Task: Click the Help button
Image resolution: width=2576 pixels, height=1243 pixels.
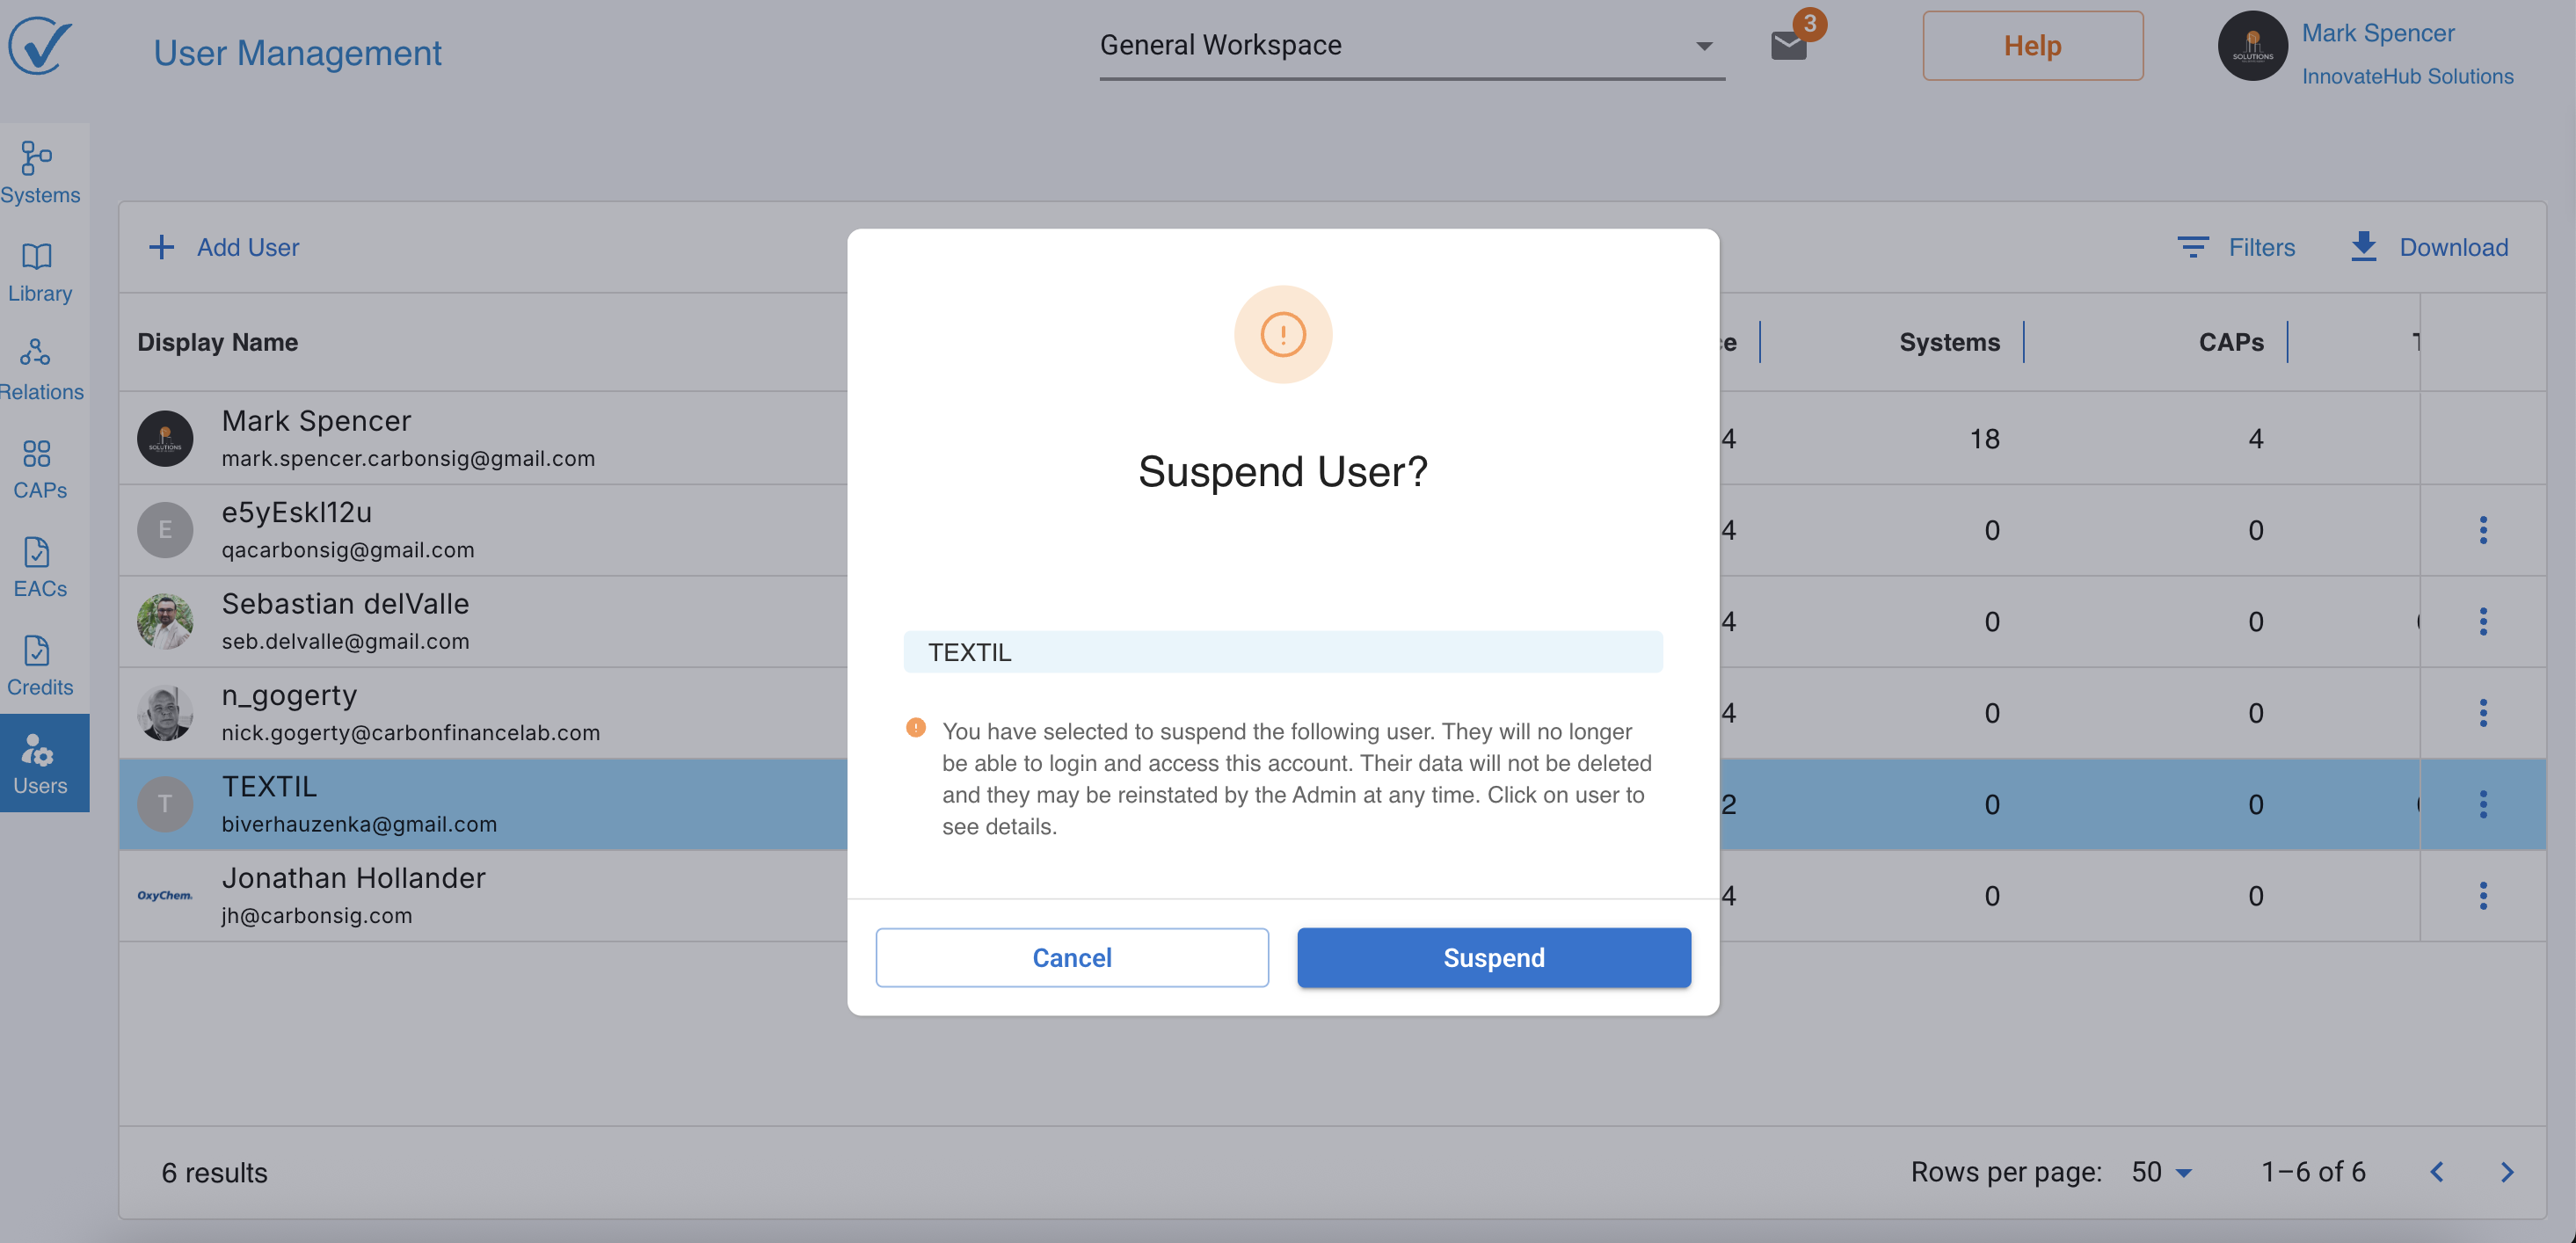Action: coord(2032,45)
